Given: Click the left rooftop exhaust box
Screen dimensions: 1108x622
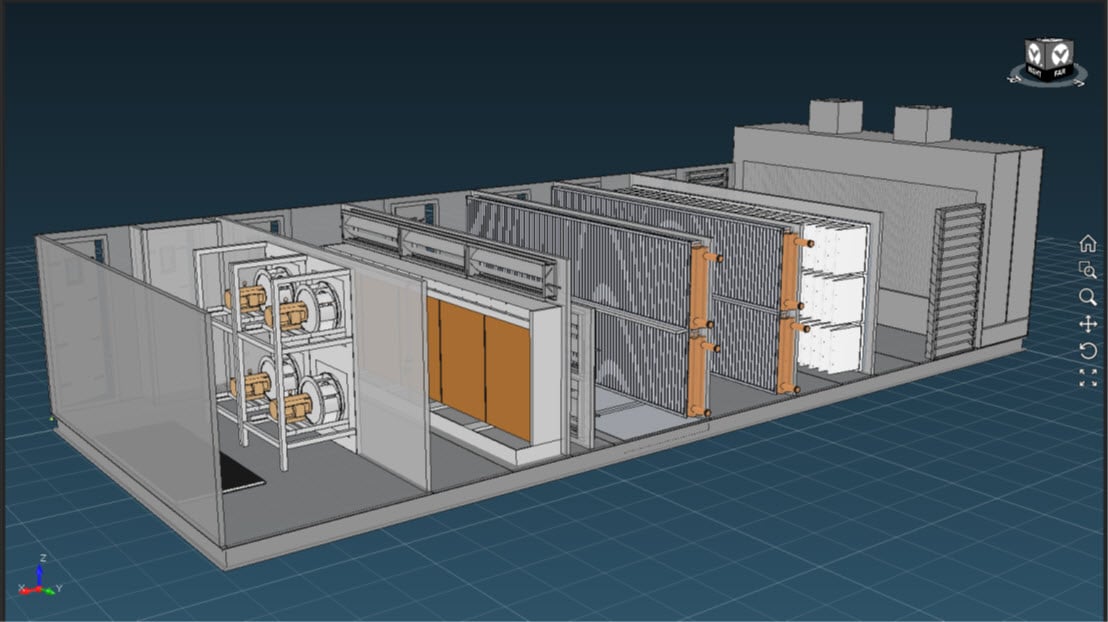Looking at the screenshot, I should (x=835, y=115).
